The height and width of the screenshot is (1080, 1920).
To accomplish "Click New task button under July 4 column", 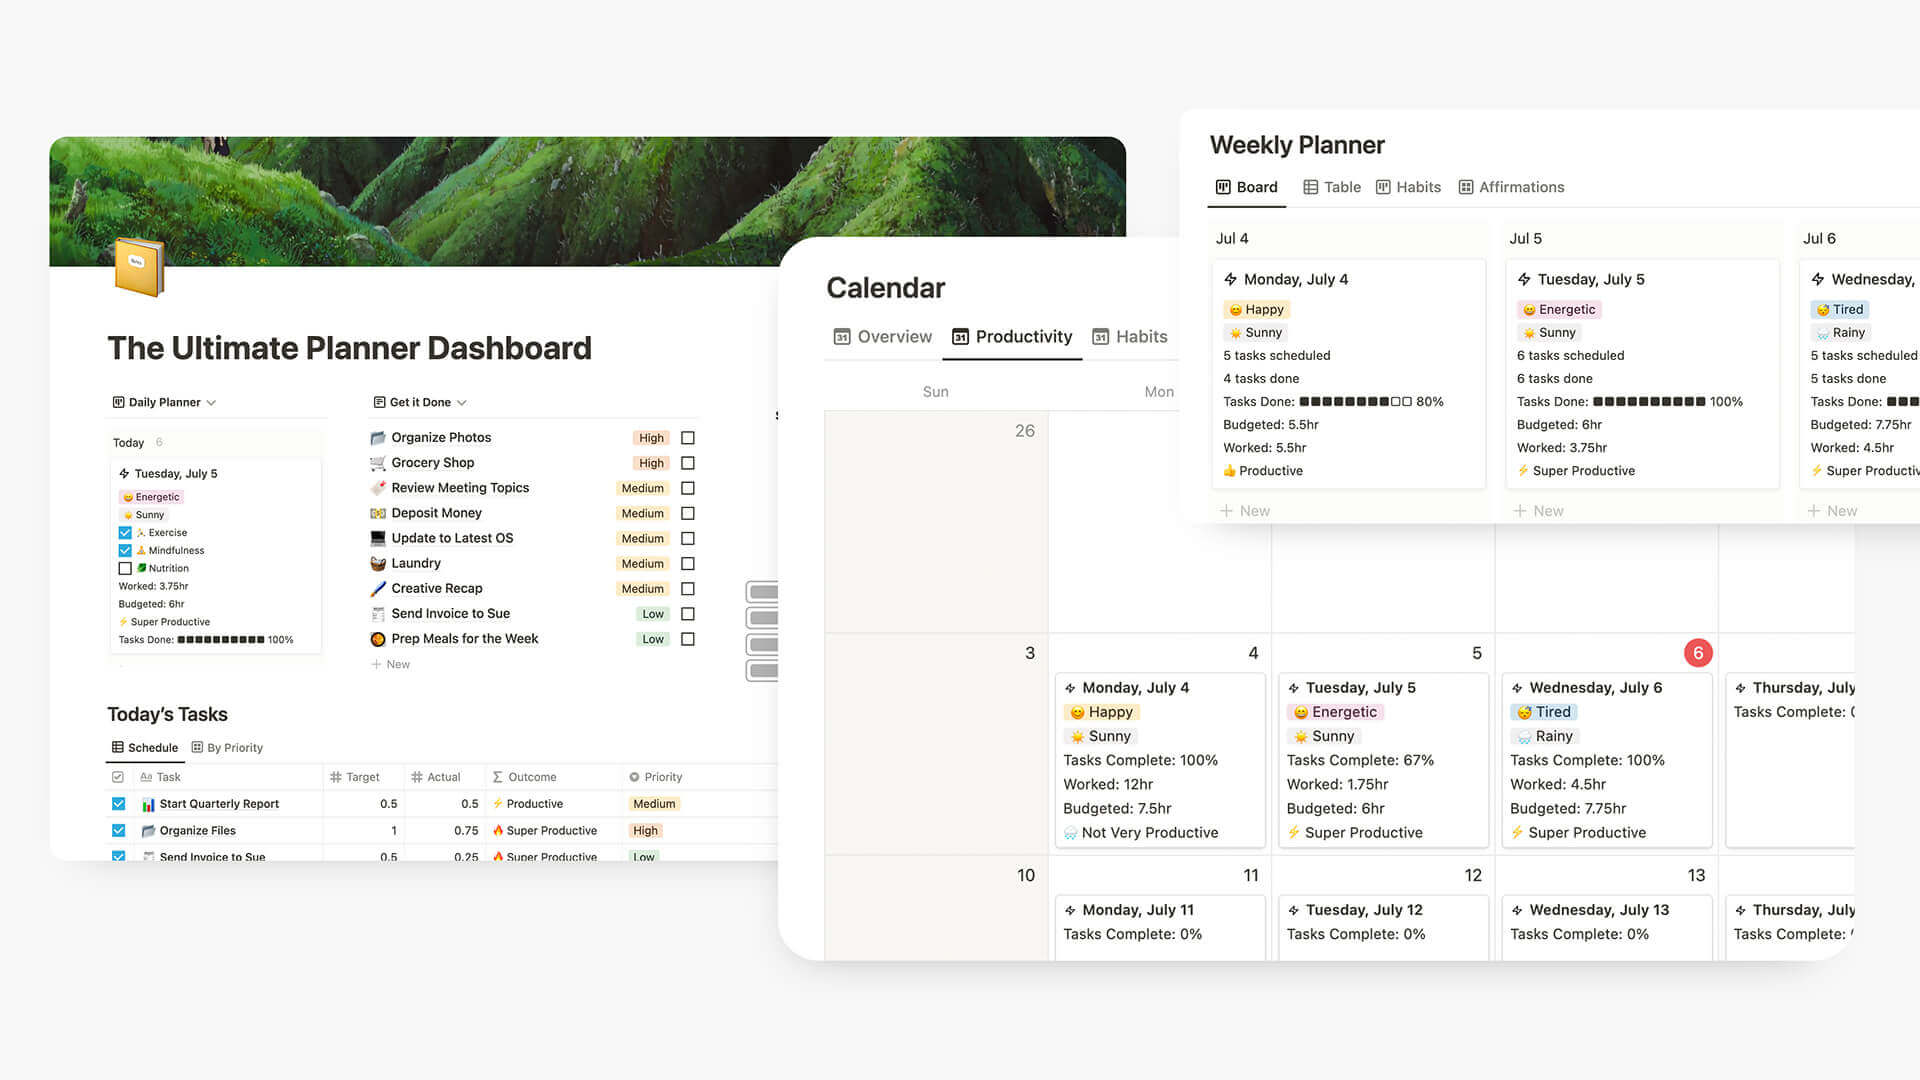I will [1244, 510].
